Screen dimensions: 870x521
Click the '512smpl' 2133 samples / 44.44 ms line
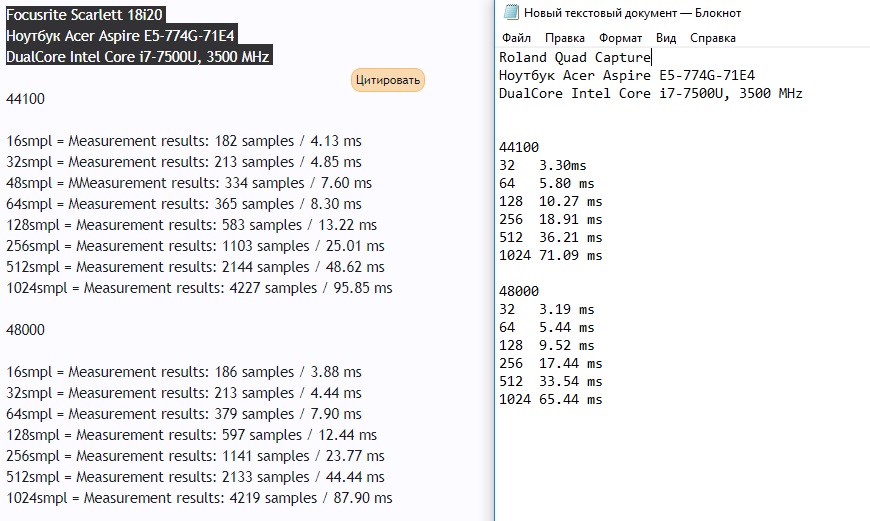pyautogui.click(x=195, y=477)
